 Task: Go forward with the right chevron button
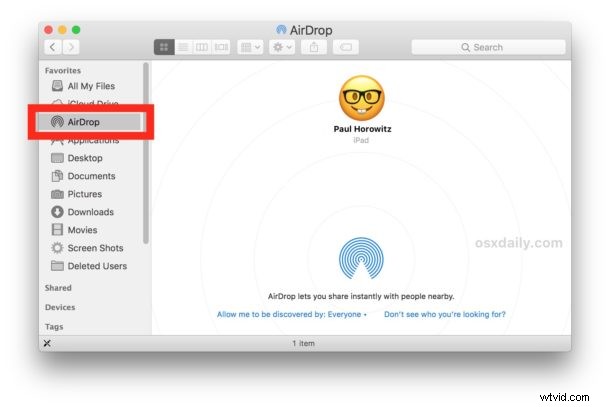[70, 47]
